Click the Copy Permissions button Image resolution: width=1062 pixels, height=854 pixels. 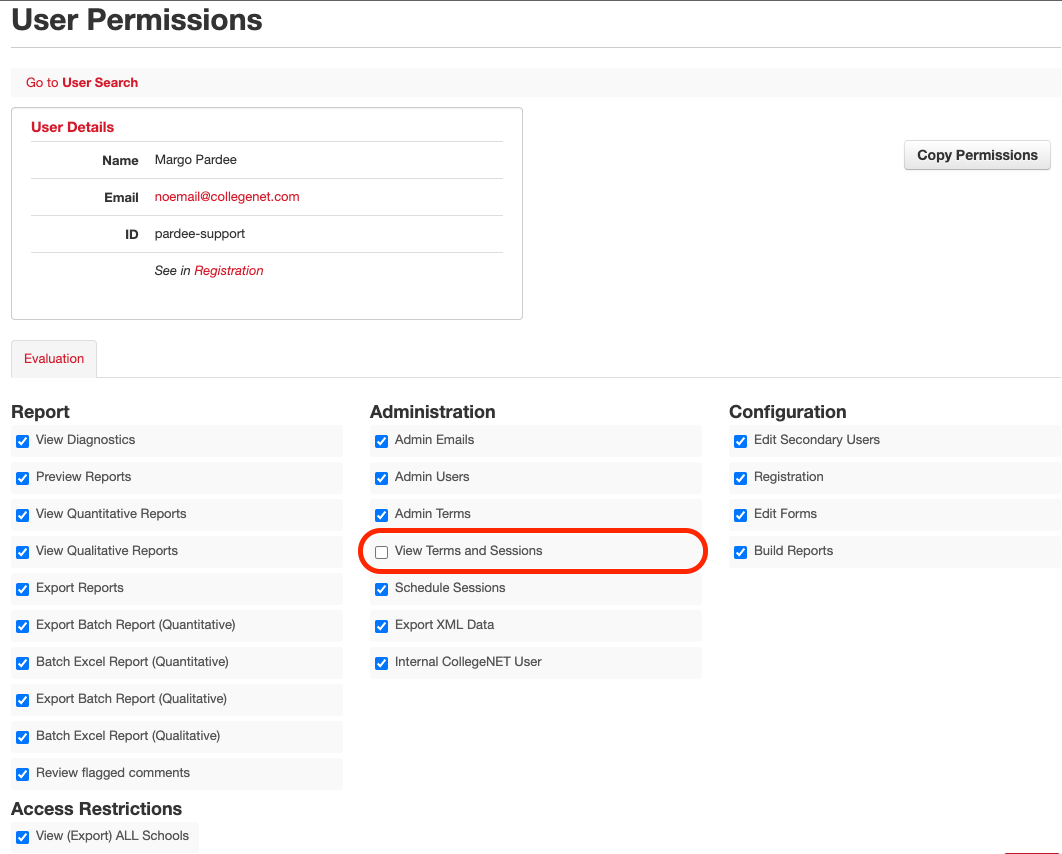(x=977, y=155)
